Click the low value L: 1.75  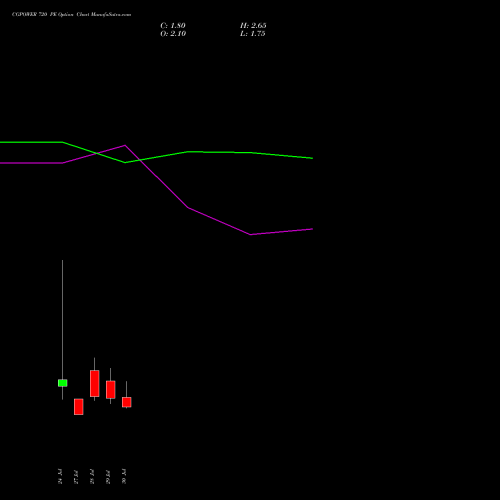[253, 34]
